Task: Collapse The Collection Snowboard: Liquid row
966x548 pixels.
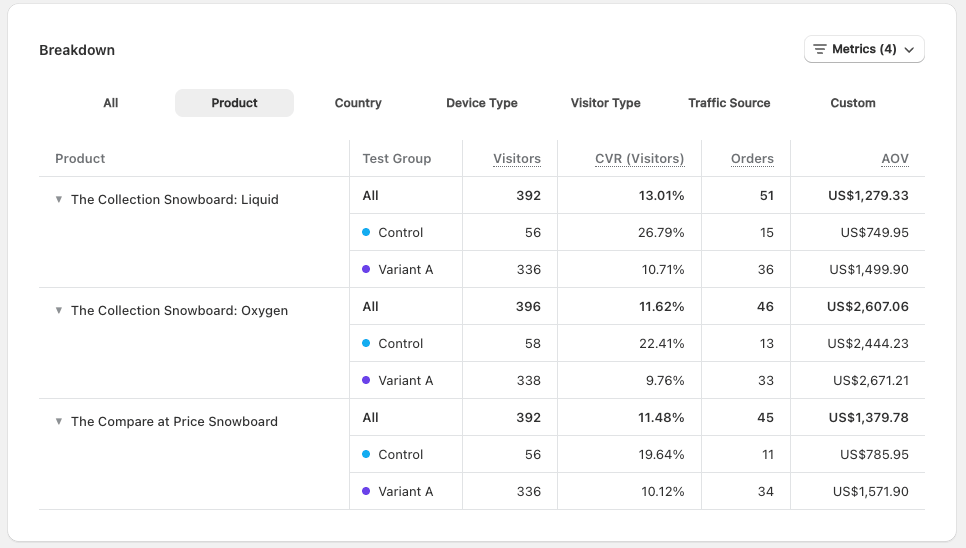Action: [x=59, y=199]
